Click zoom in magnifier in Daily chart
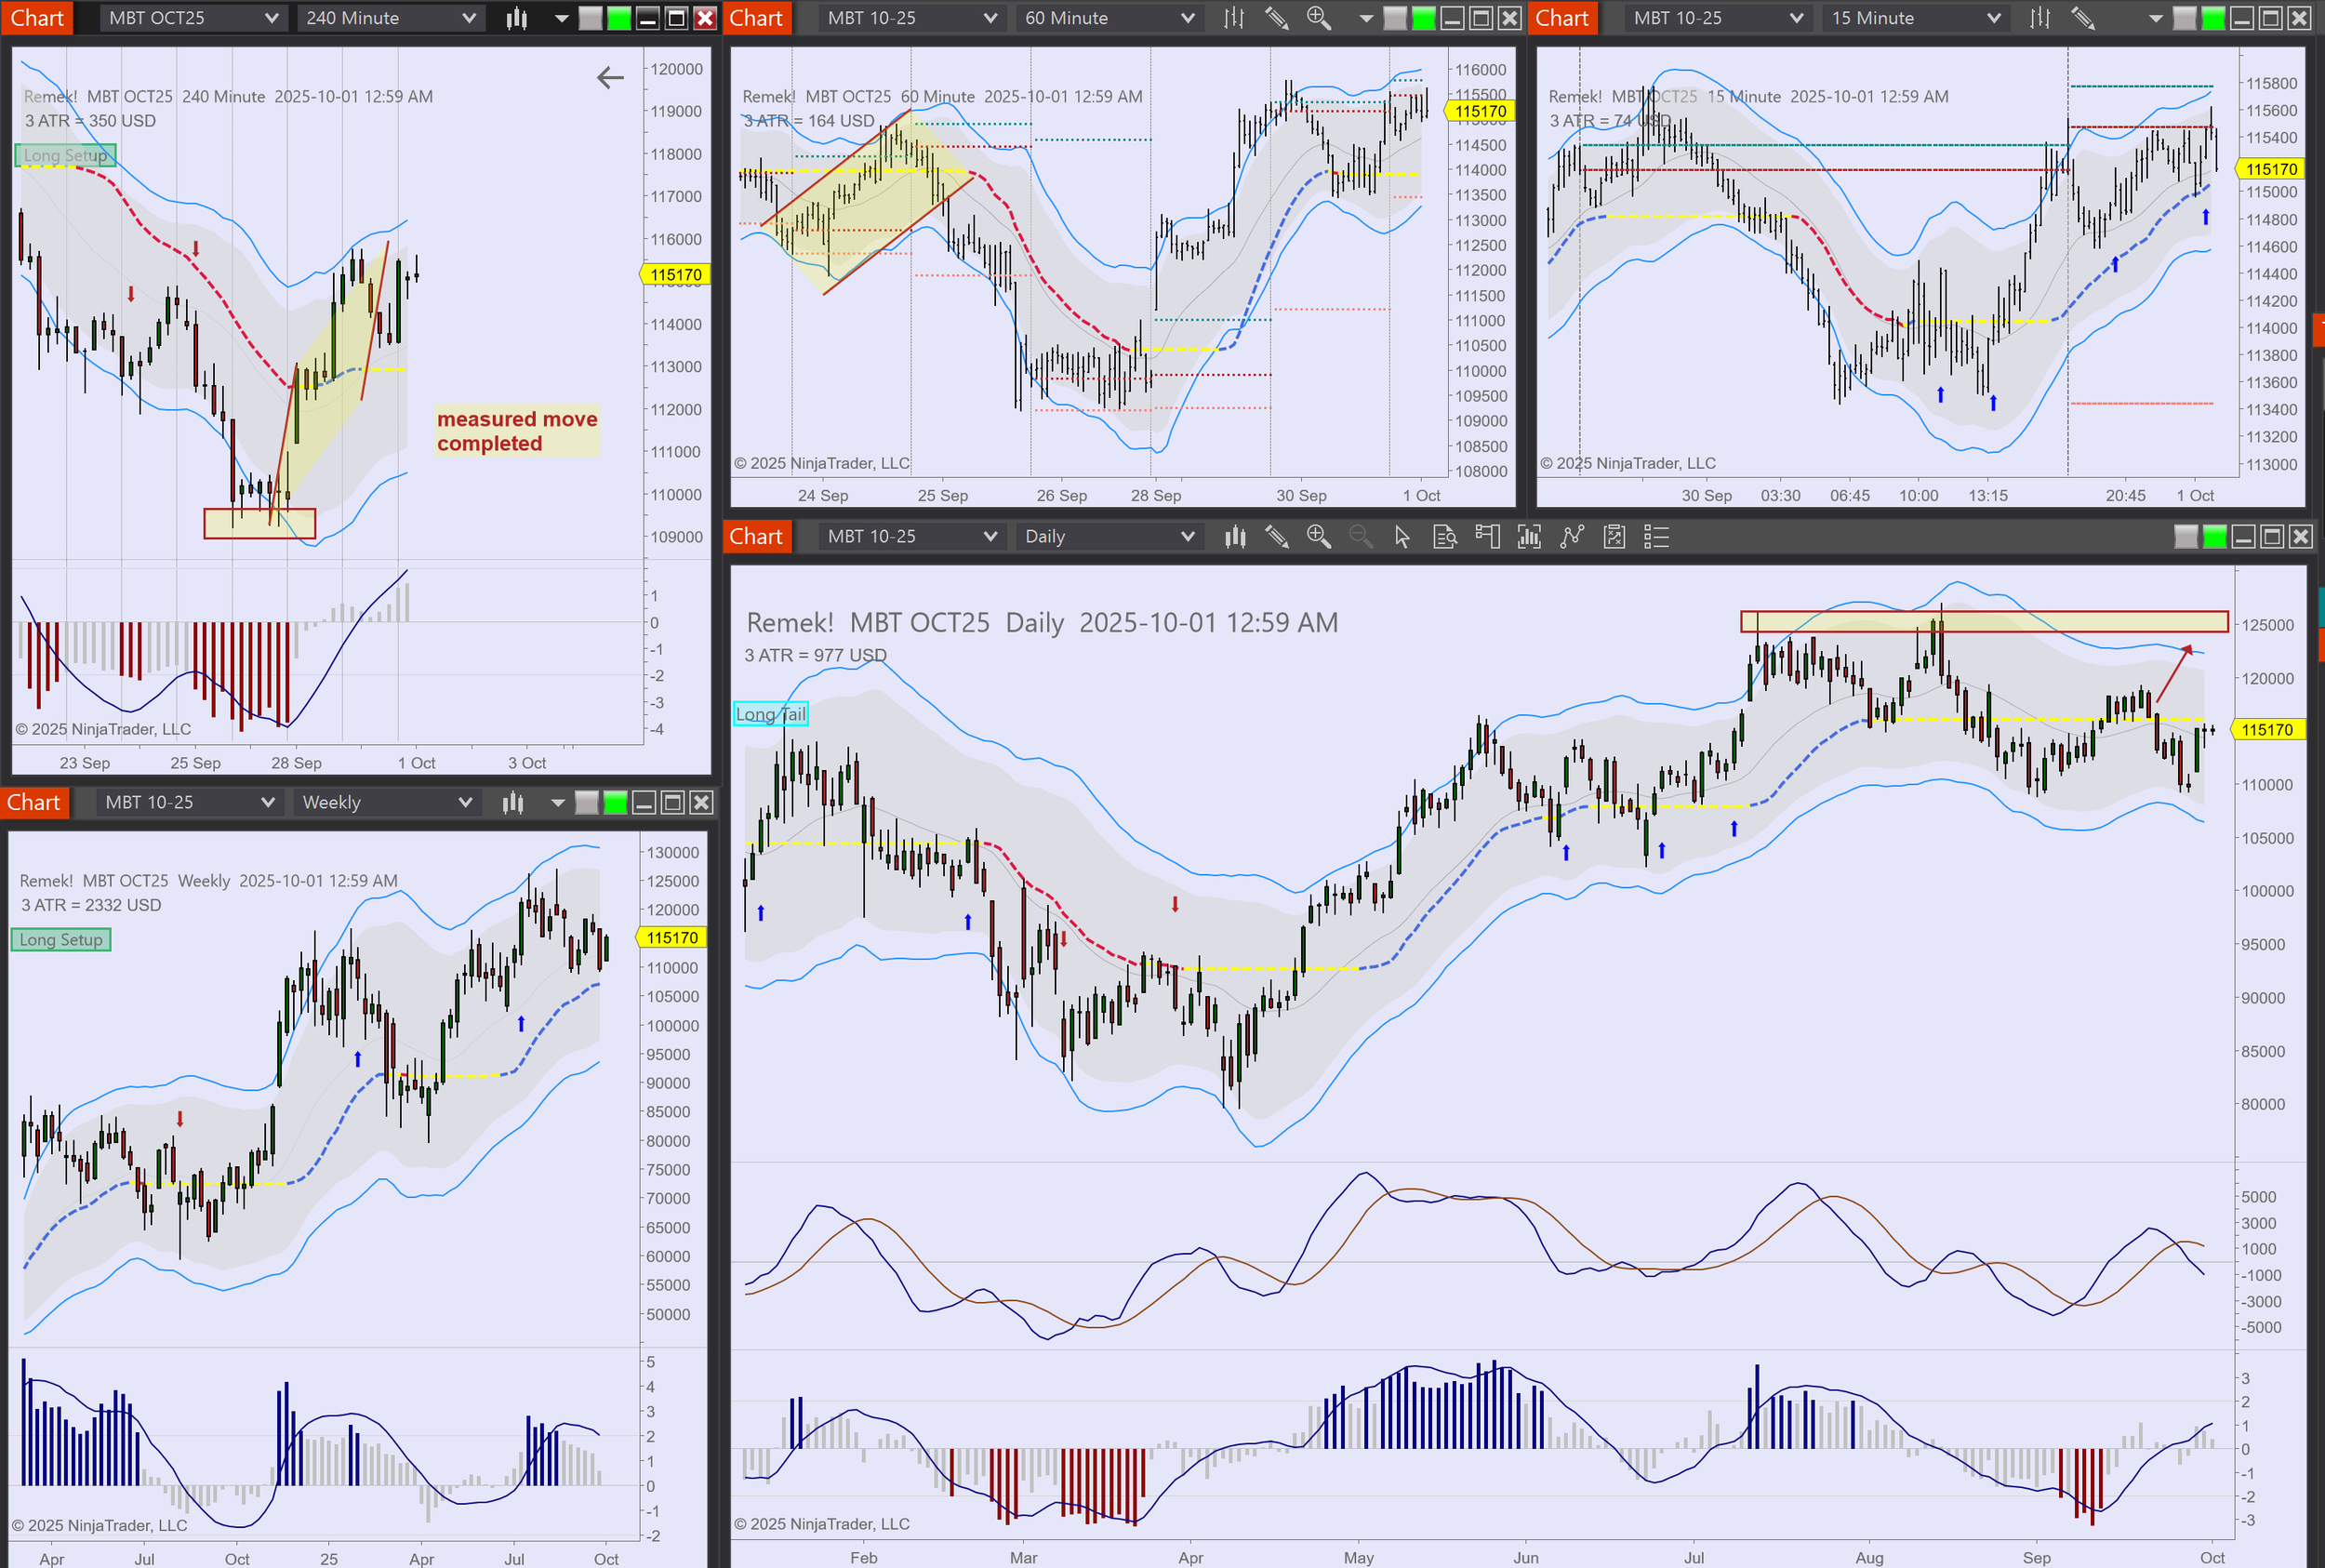 pos(1318,537)
